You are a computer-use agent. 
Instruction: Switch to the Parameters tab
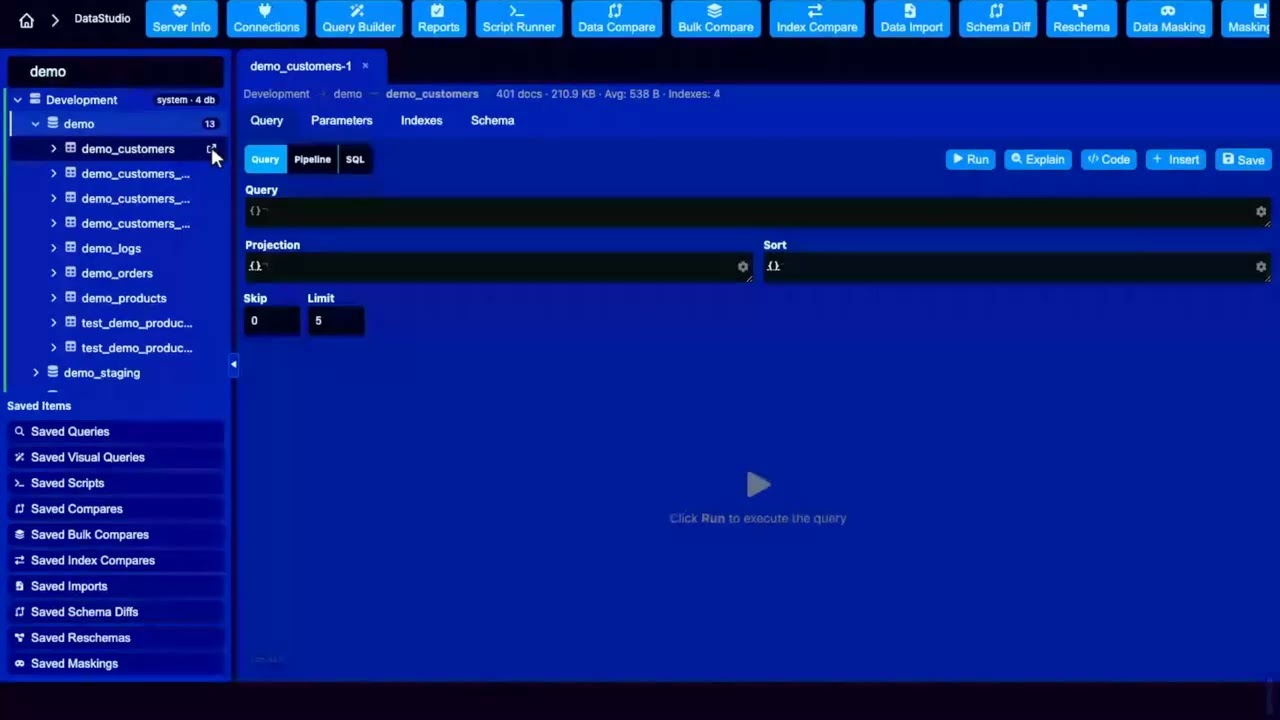341,120
